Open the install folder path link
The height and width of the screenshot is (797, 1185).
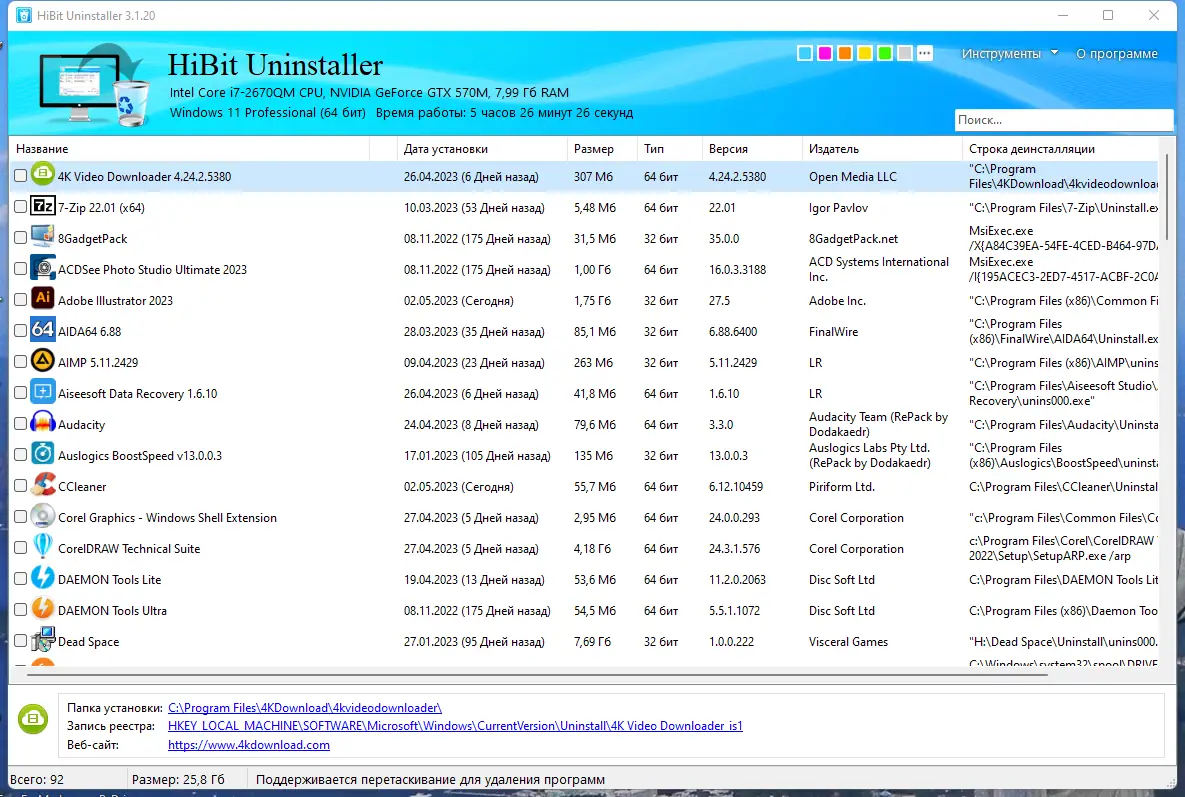pyautogui.click(x=305, y=708)
